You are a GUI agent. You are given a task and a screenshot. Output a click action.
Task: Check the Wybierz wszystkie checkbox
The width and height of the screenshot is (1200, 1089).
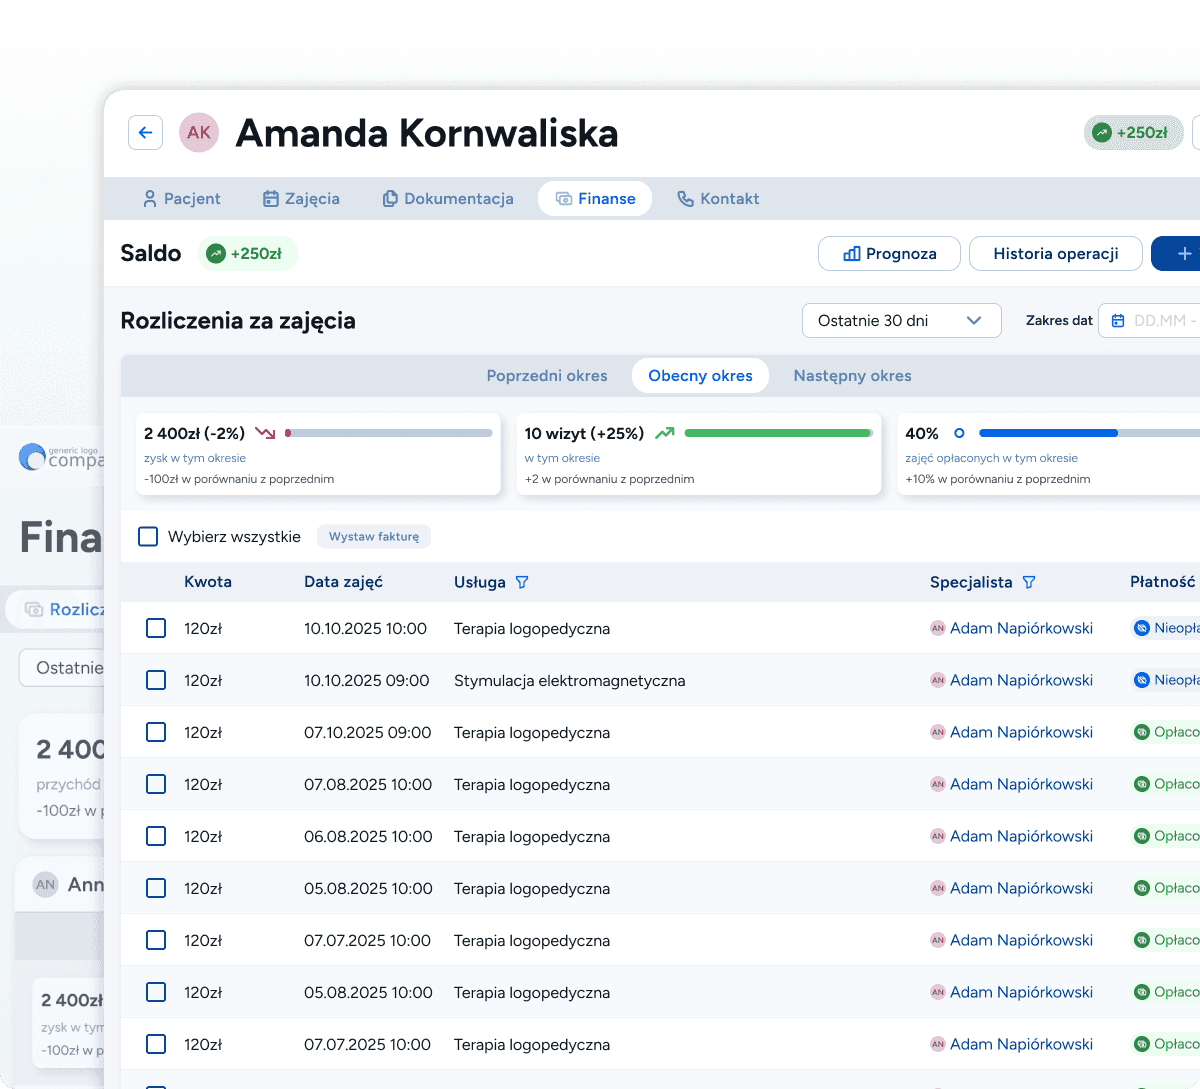coord(148,537)
